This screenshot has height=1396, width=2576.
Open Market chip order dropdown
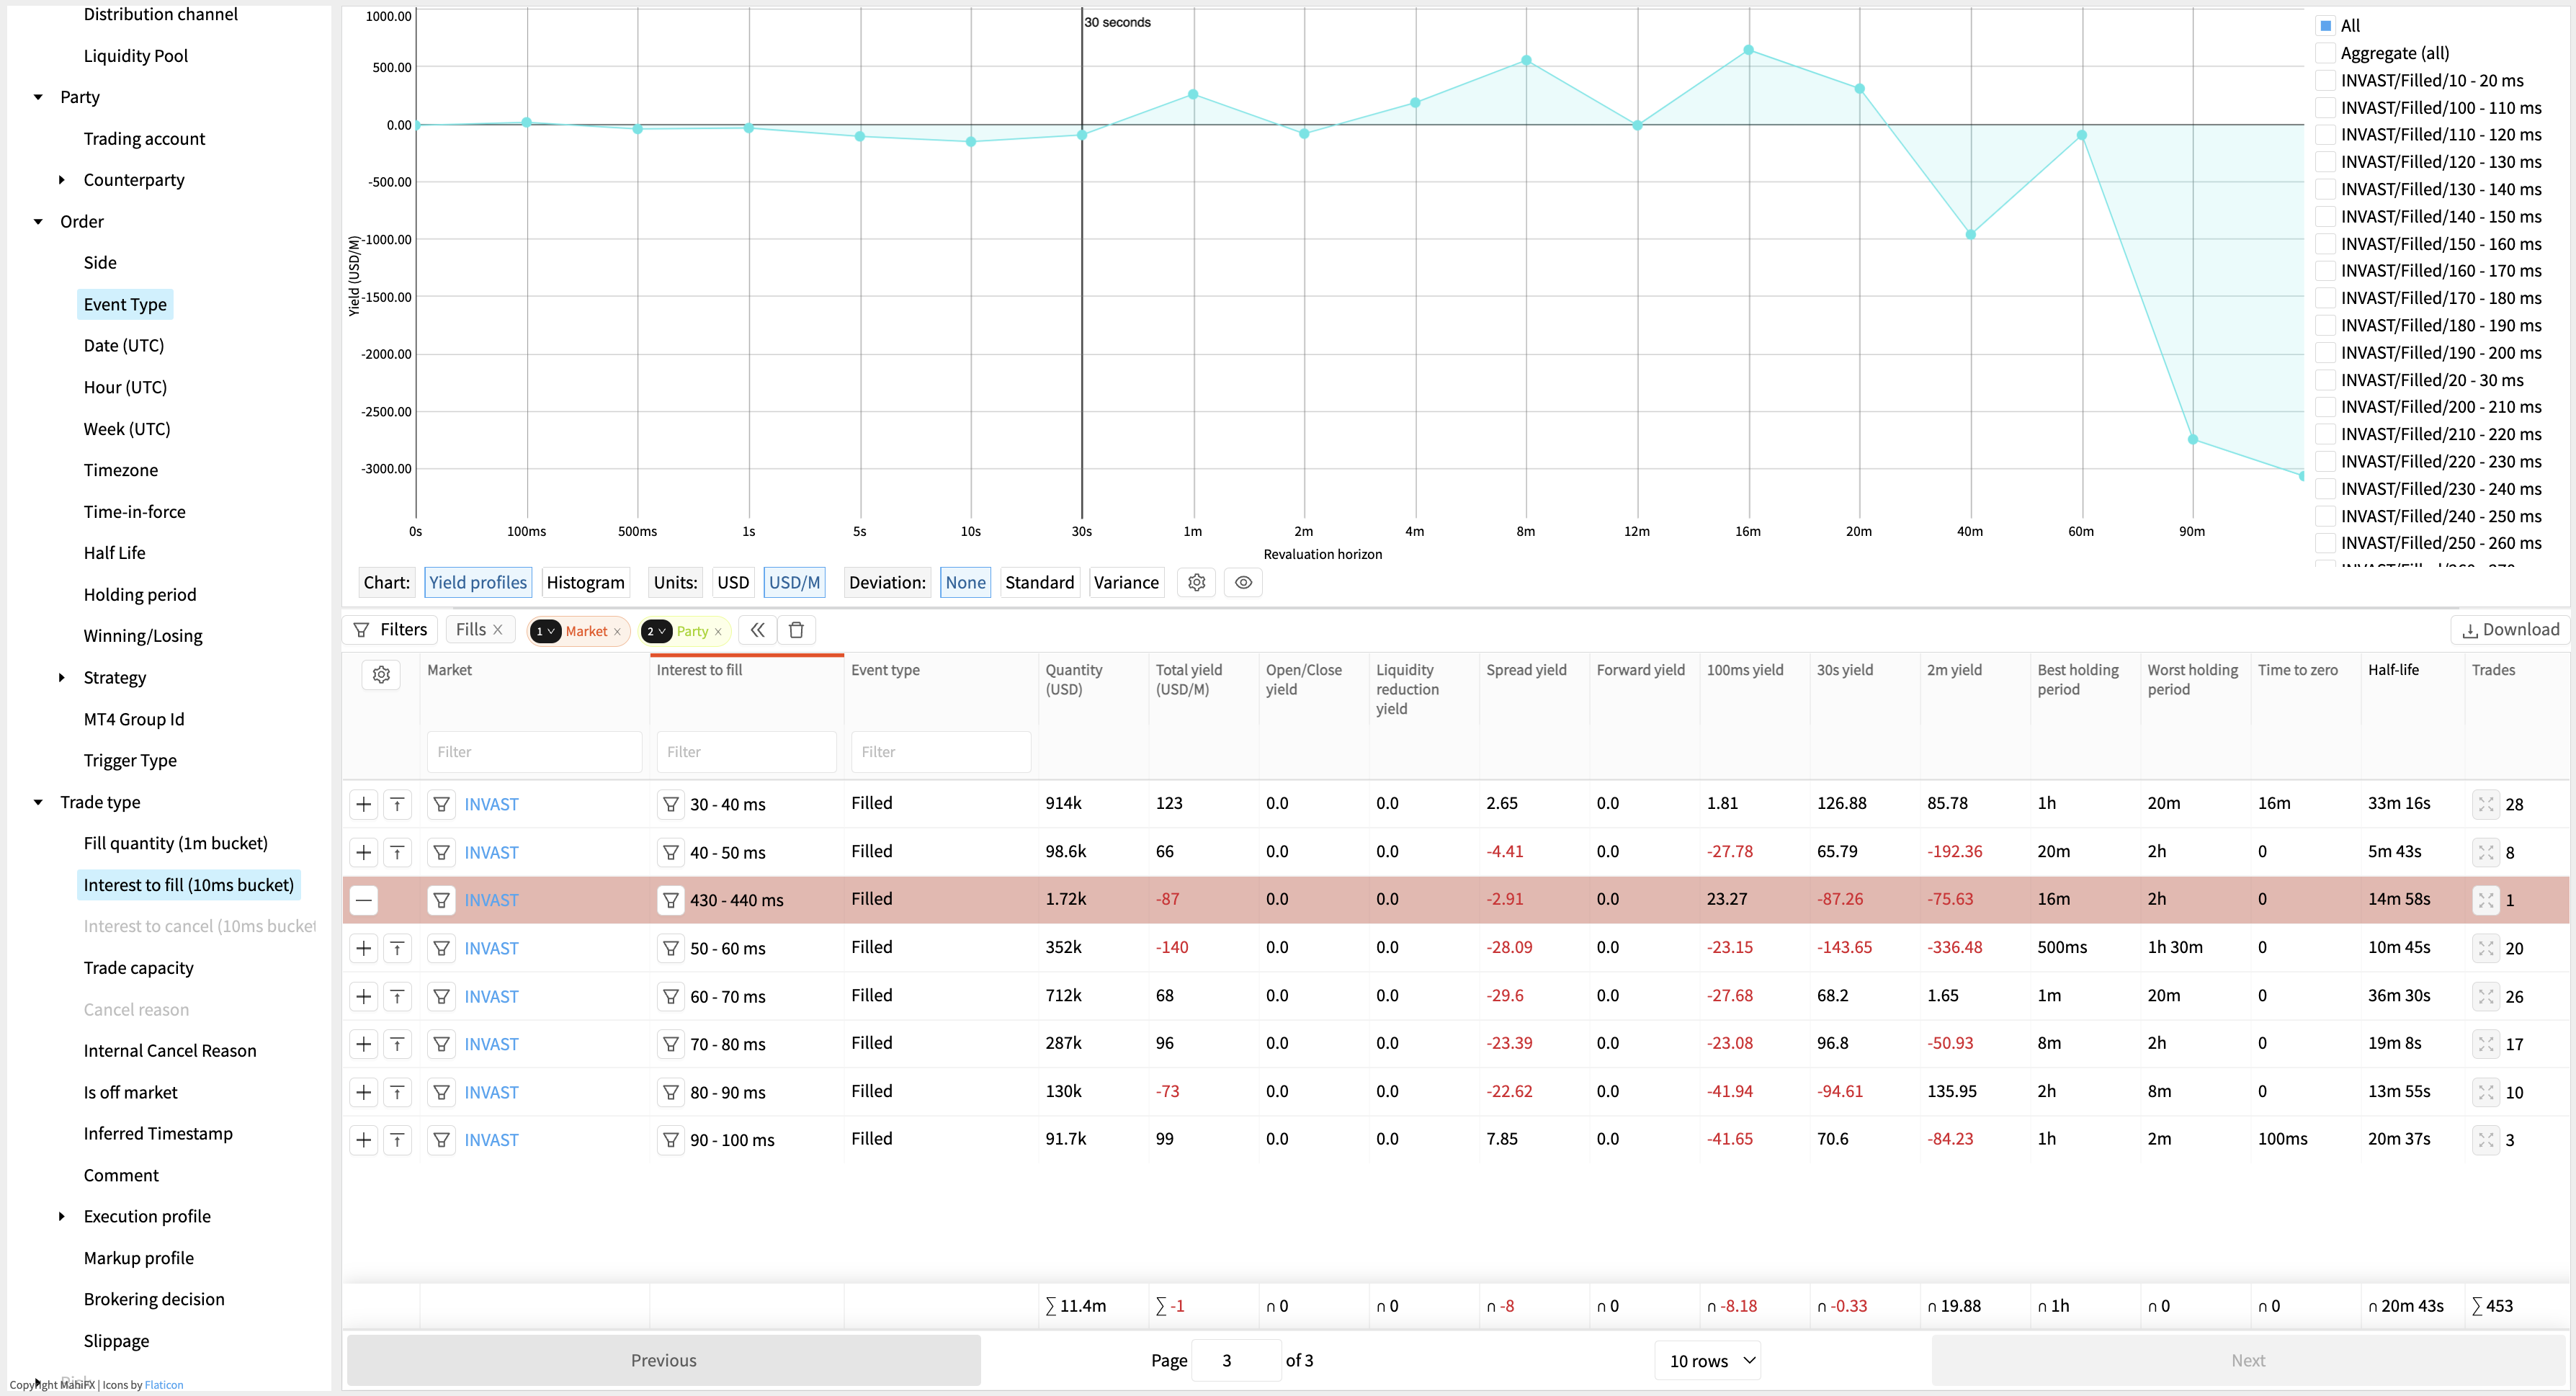[545, 631]
